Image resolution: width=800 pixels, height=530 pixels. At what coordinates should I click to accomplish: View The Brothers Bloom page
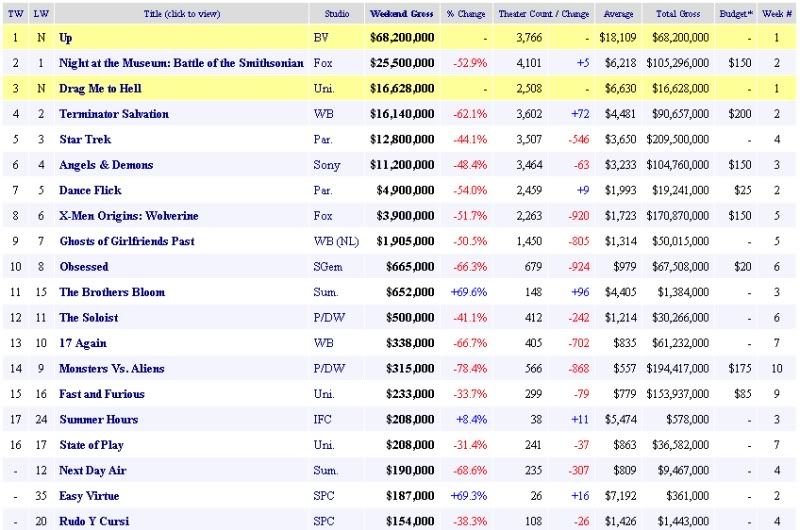click(112, 292)
